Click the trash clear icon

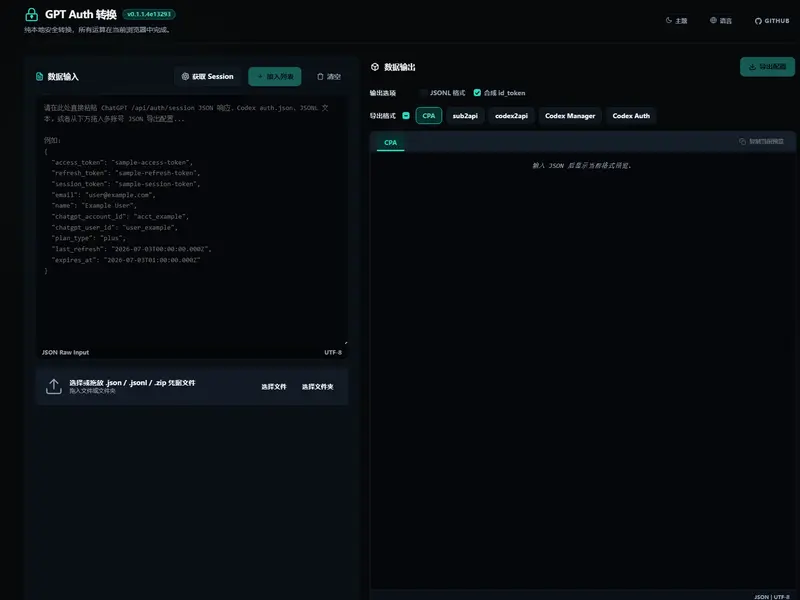pyautogui.click(x=320, y=77)
